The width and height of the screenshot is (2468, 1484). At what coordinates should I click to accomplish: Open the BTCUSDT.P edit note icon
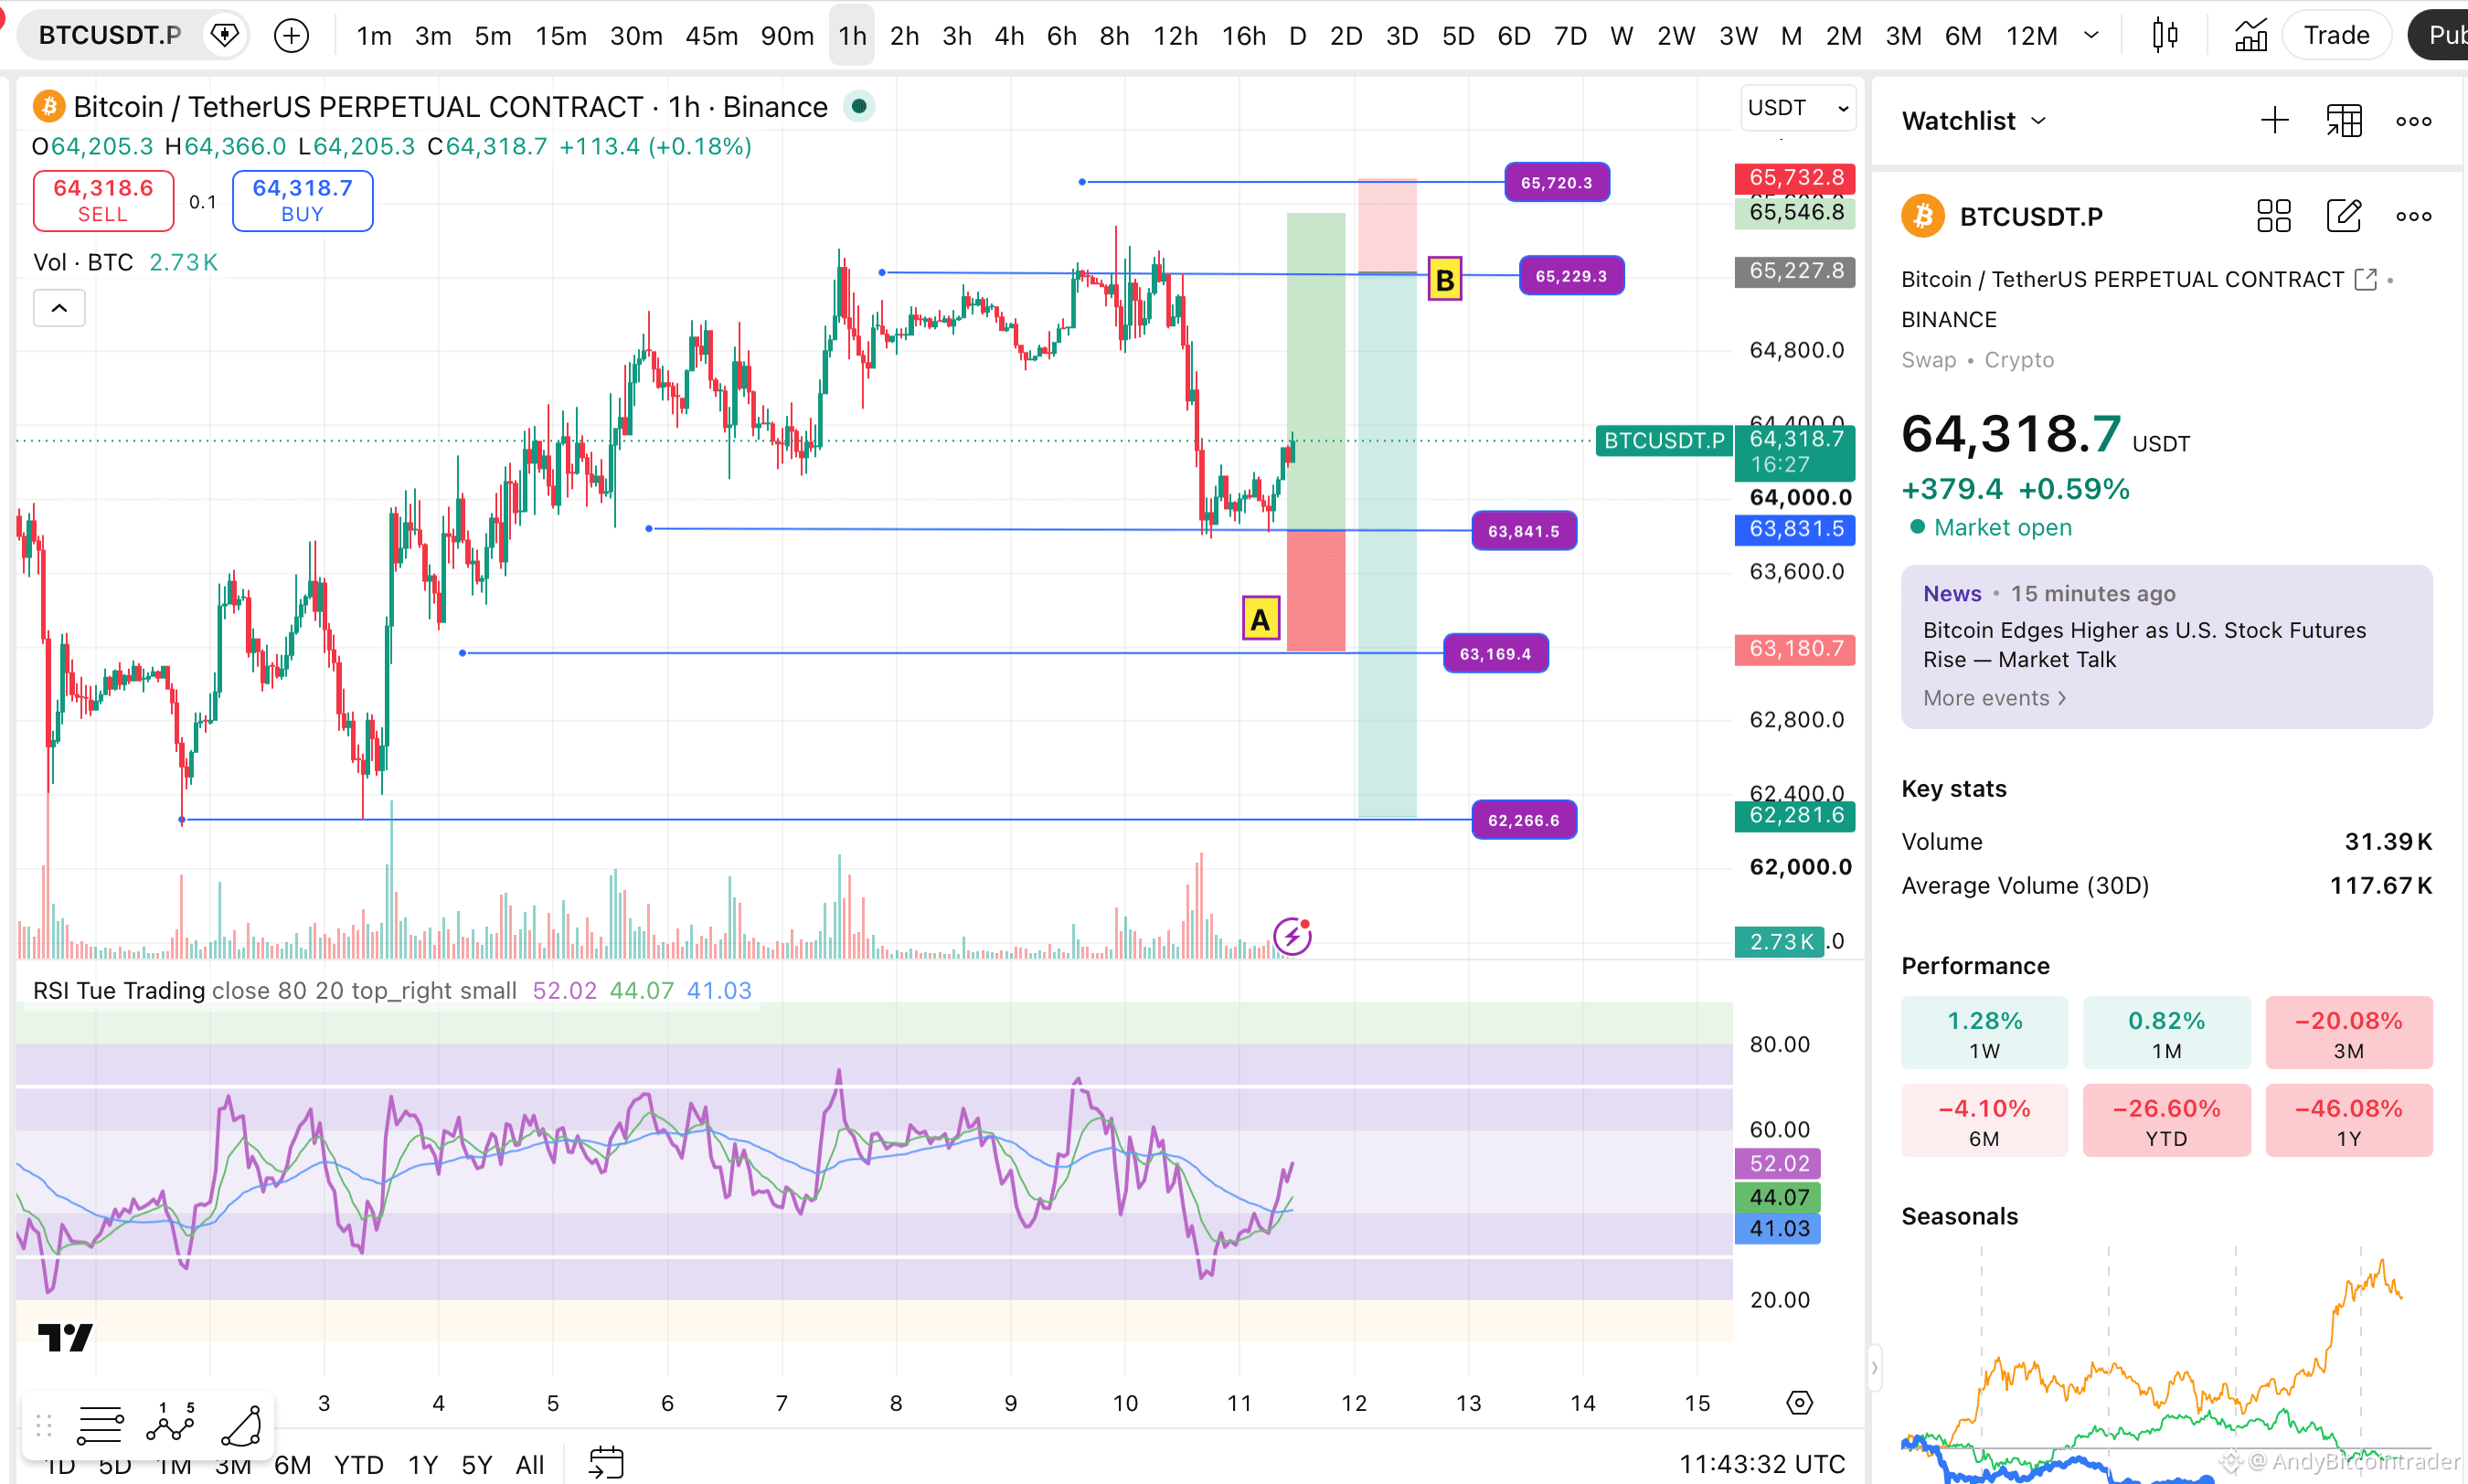click(2344, 216)
